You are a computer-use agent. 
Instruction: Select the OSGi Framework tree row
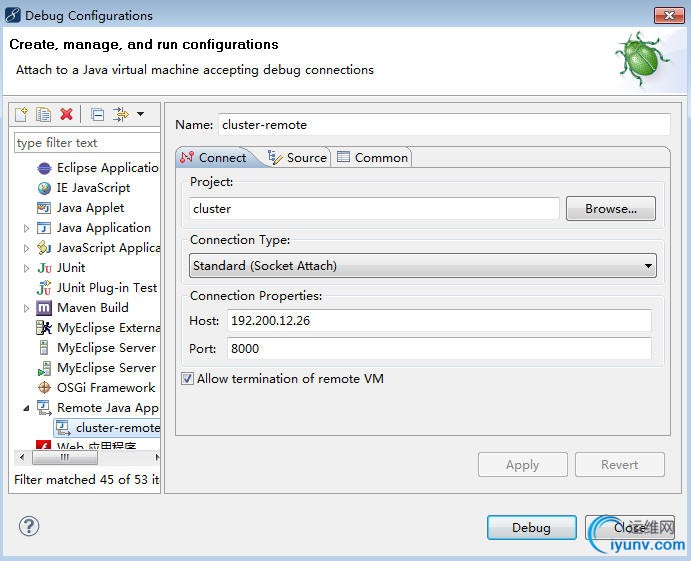pos(96,388)
